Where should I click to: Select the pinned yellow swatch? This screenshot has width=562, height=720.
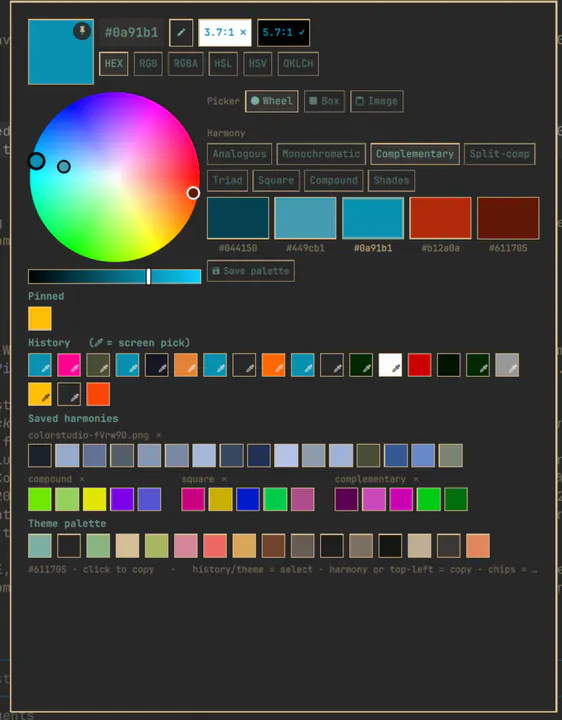pyautogui.click(x=40, y=319)
